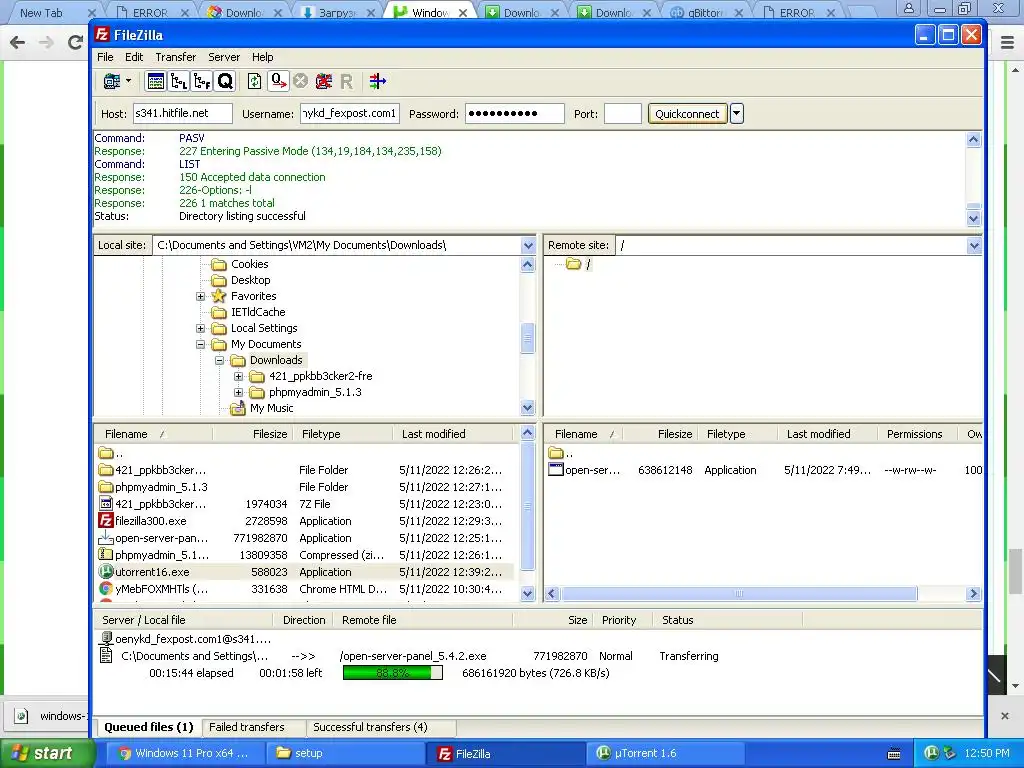Switch to Successful transfers (4) tab

pos(370,727)
